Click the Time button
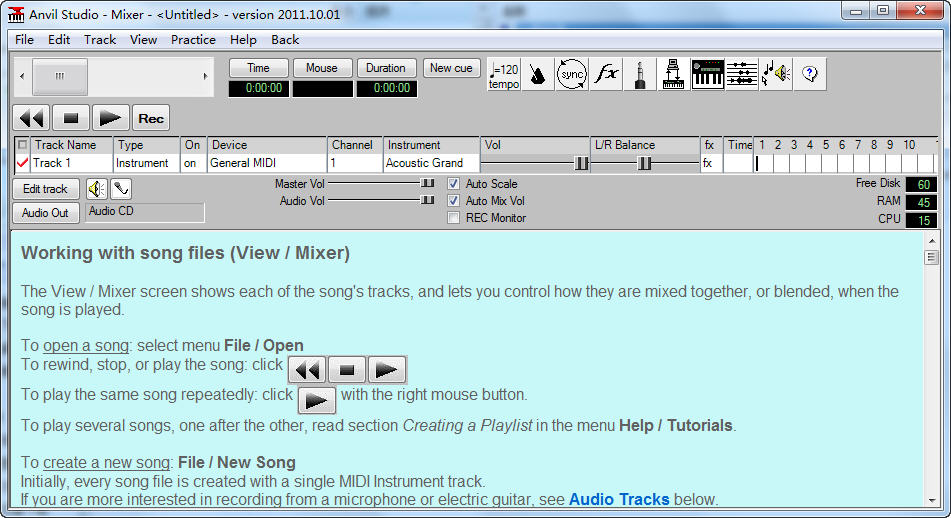Image resolution: width=951 pixels, height=518 pixels. [x=258, y=68]
